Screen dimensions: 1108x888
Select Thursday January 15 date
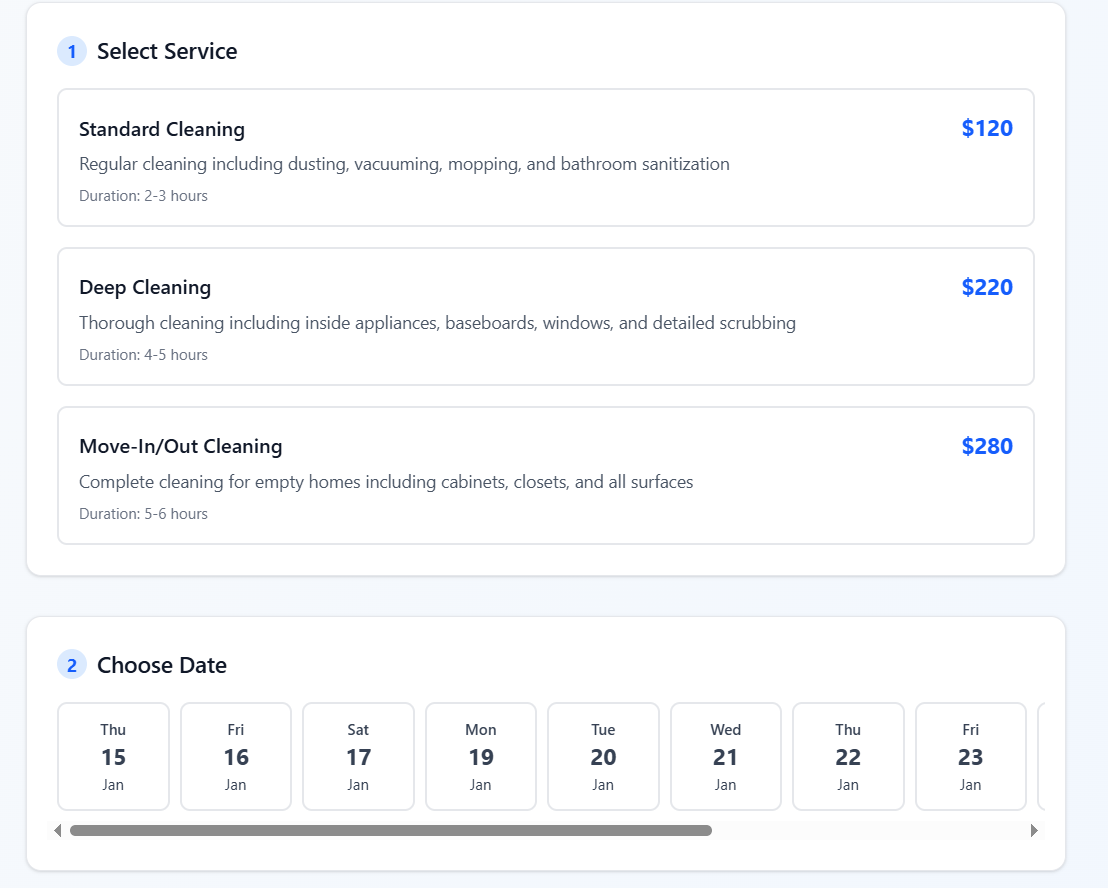113,756
